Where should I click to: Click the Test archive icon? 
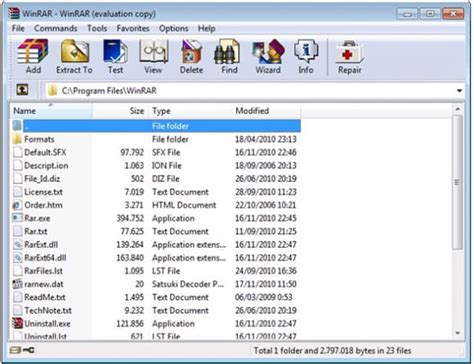[x=115, y=51]
